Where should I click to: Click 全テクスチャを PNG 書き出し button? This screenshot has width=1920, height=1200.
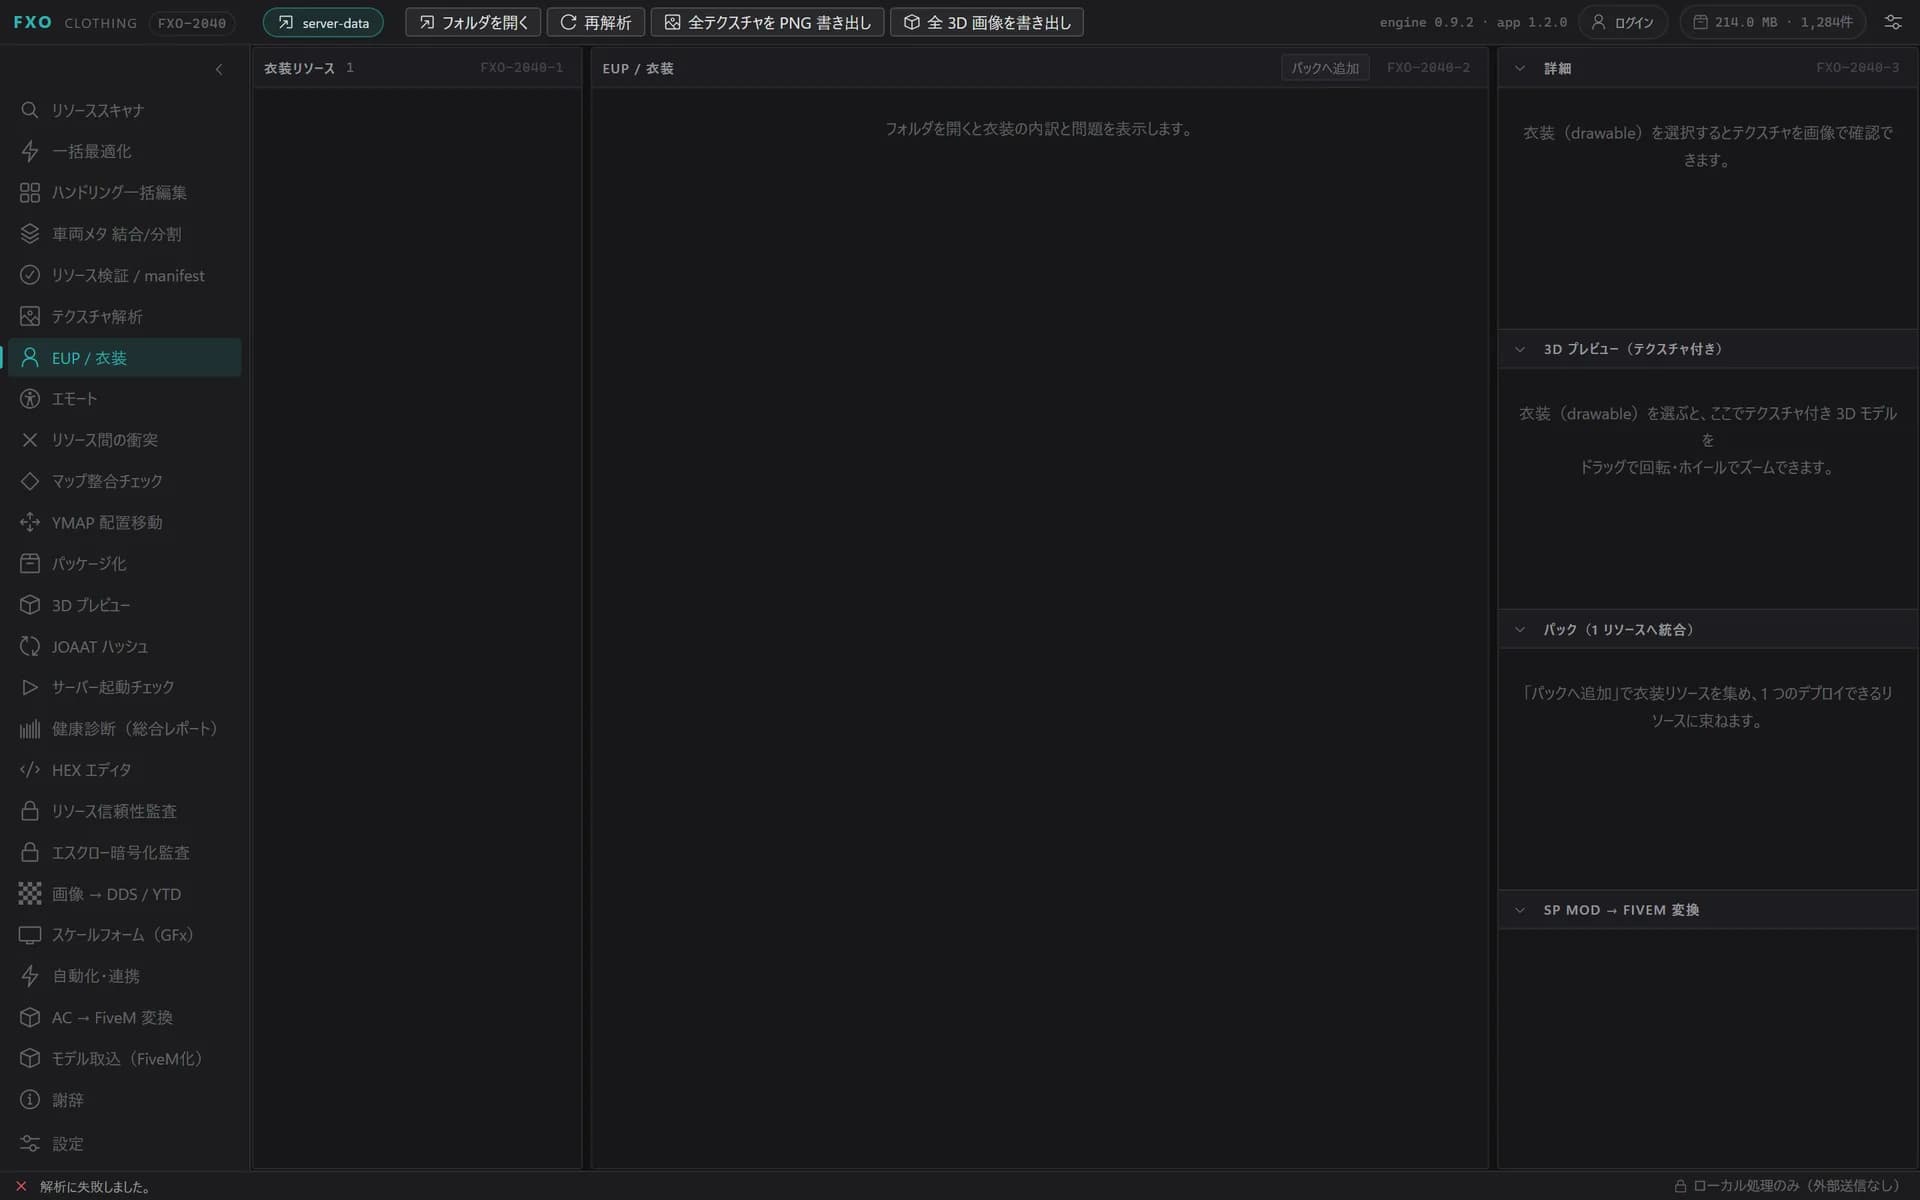[768, 22]
